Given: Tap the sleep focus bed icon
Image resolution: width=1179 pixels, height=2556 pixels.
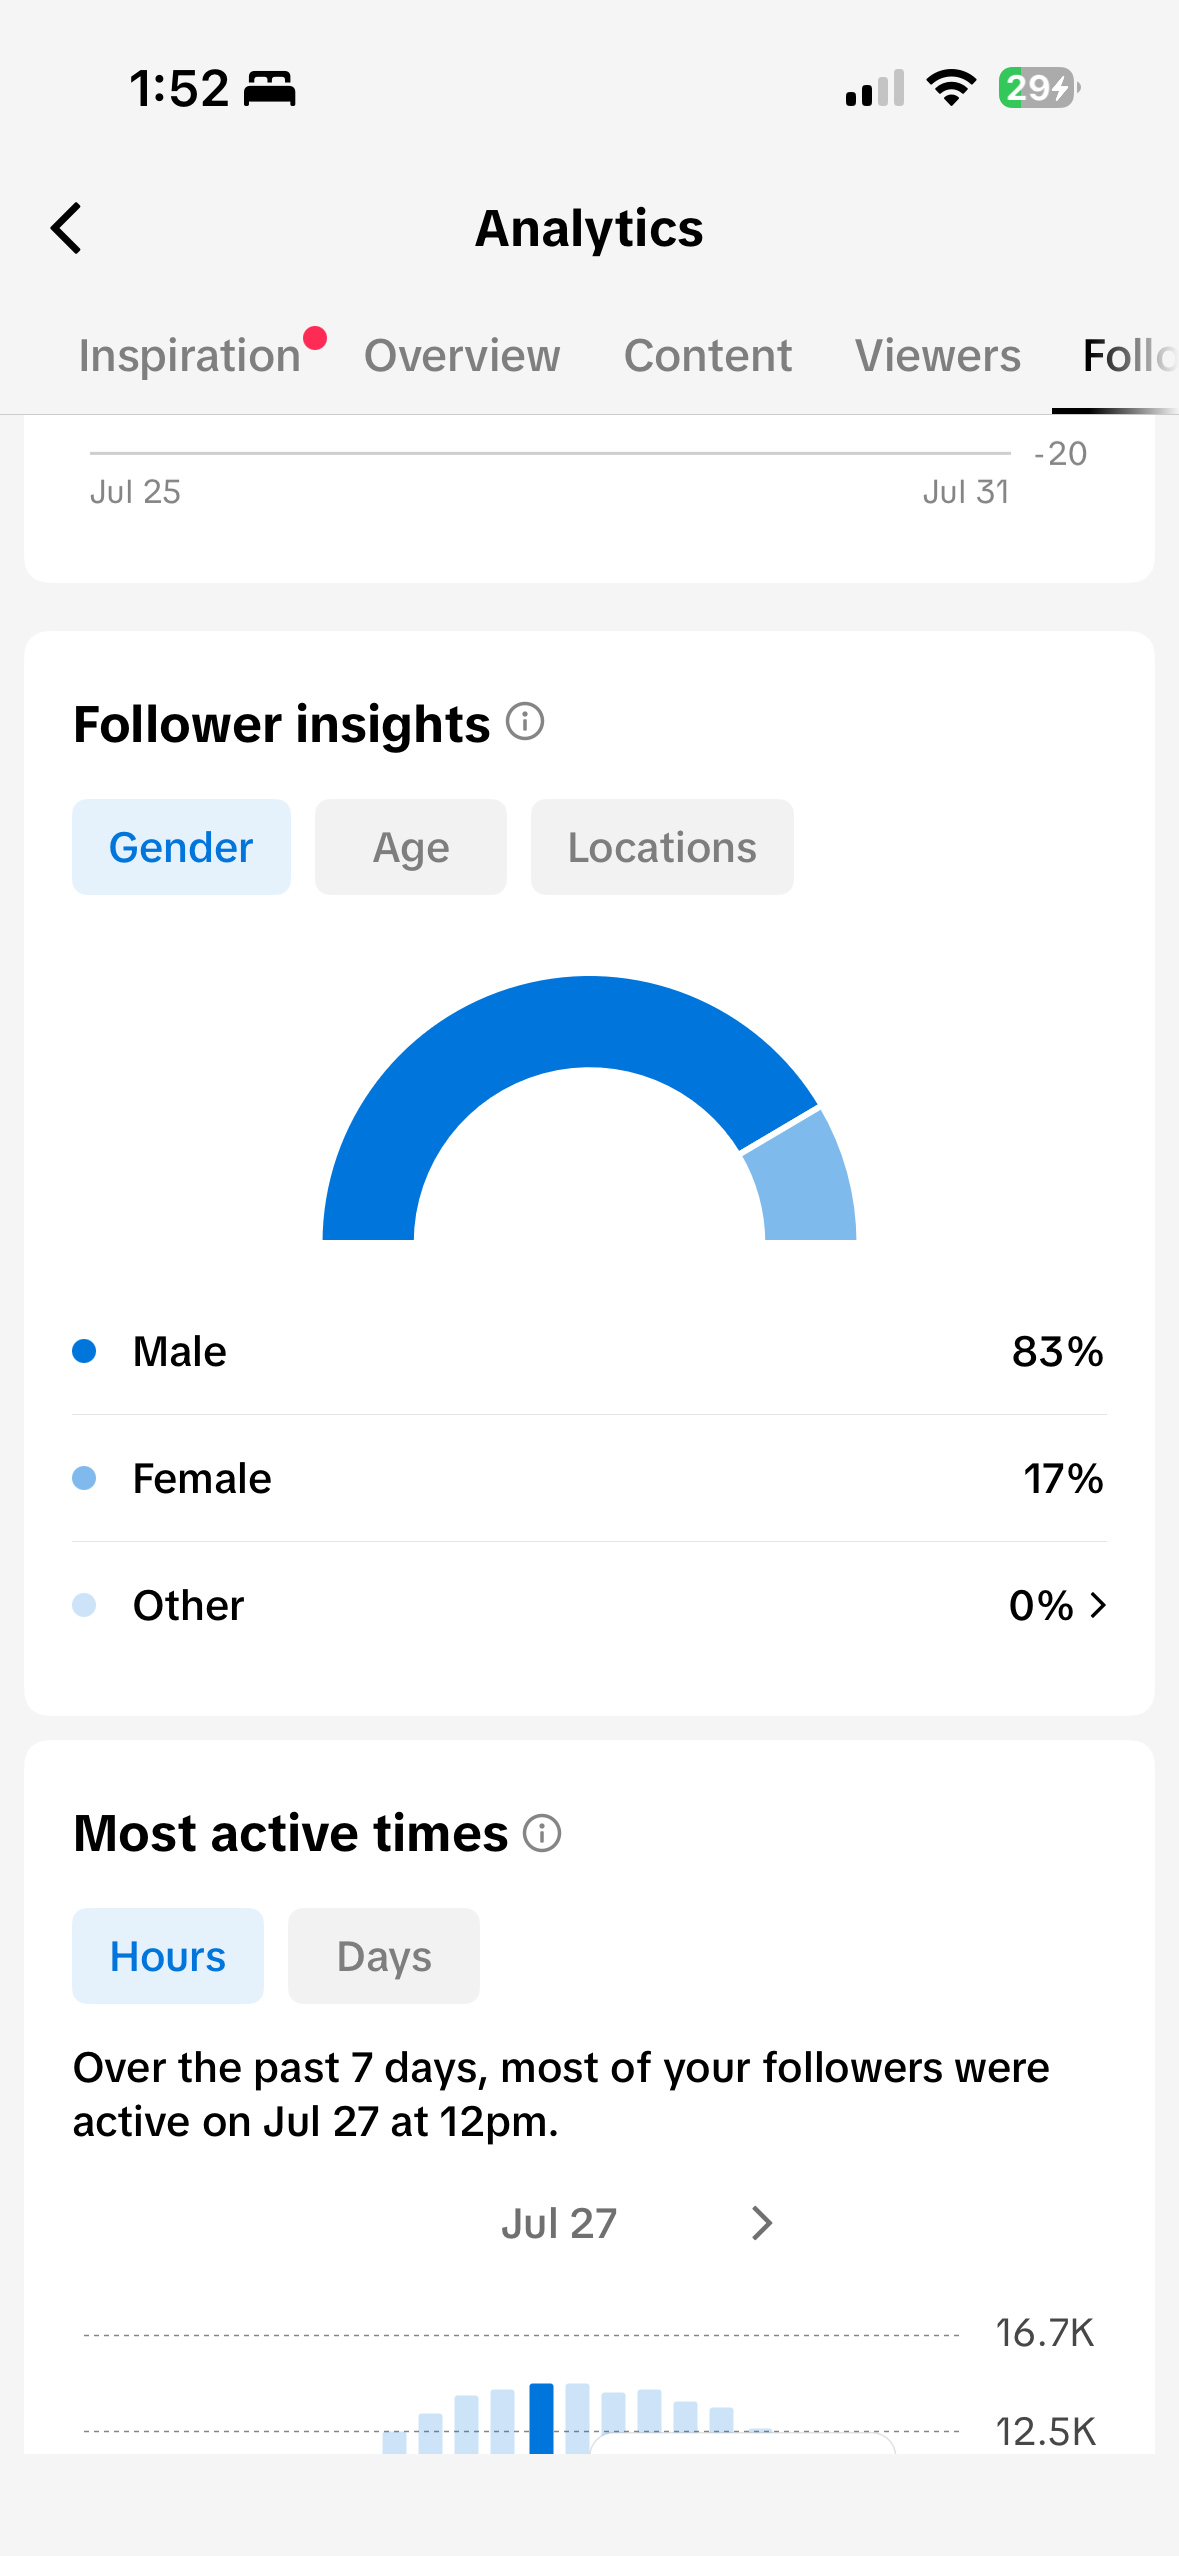Looking at the screenshot, I should point(270,89).
